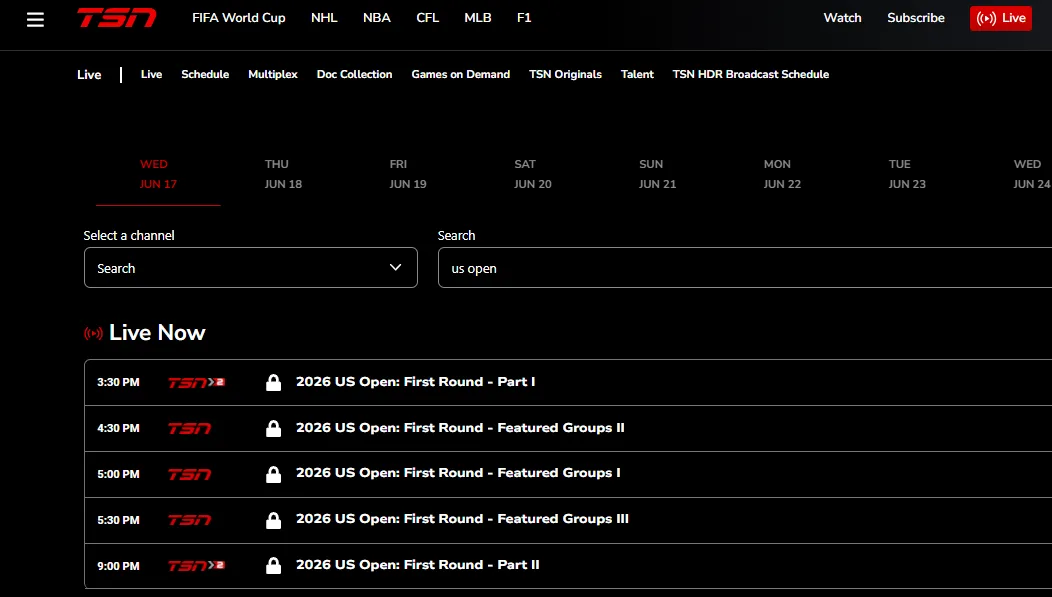Click the 3:30 PM time text
Screen dimensions: 1052x597
click(118, 382)
